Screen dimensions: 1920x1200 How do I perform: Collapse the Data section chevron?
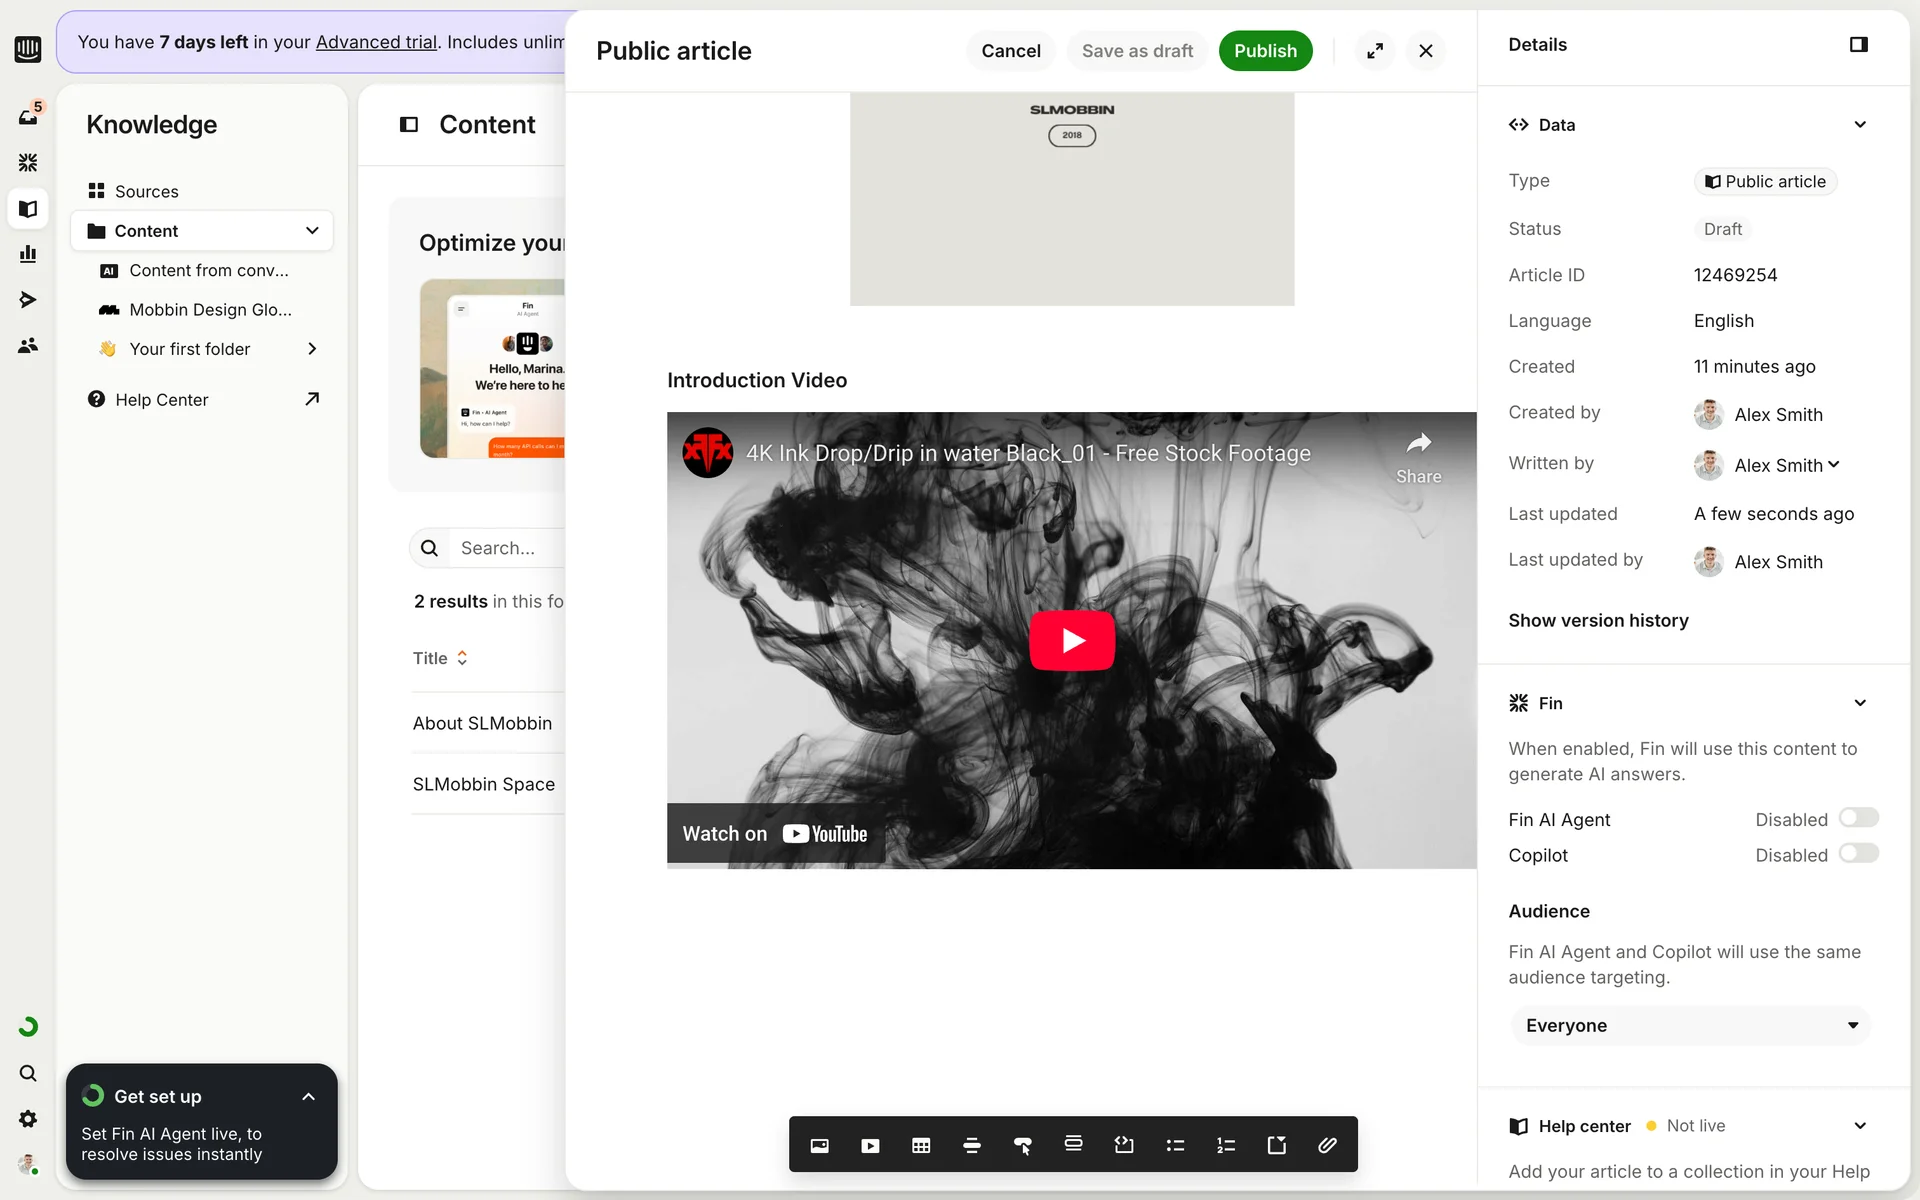tap(1859, 125)
